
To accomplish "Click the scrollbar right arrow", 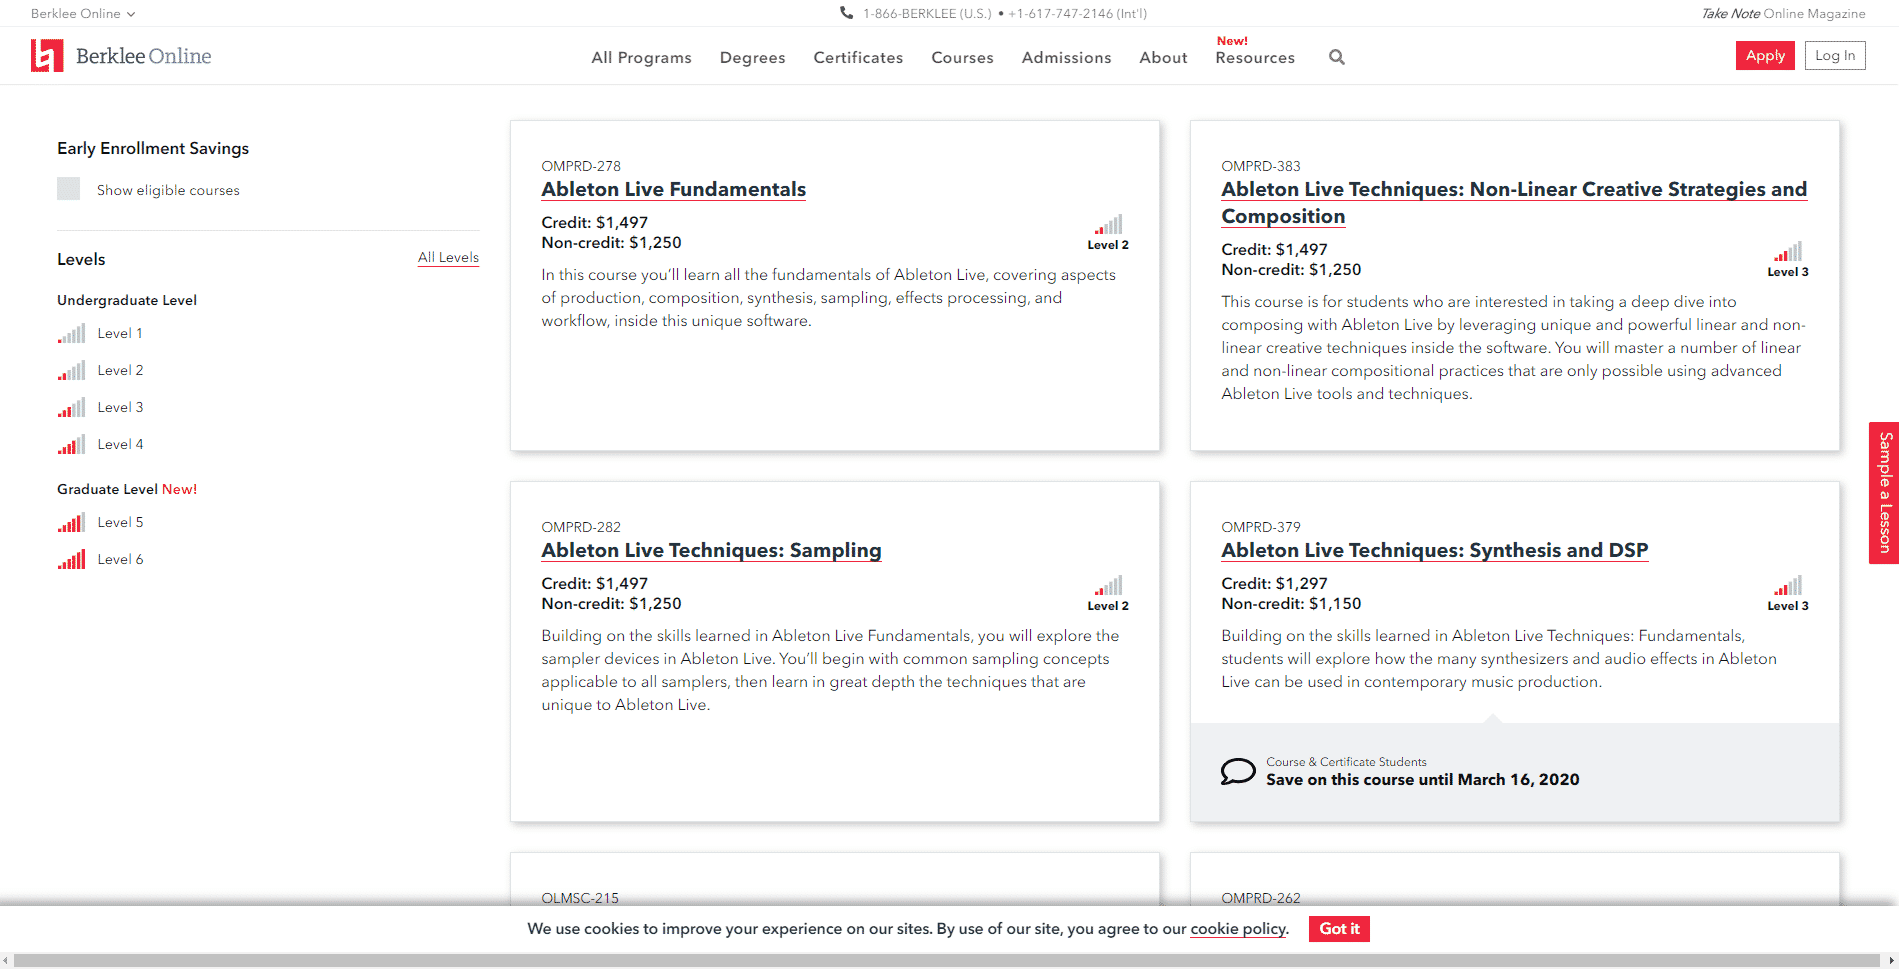I will tap(1891, 961).
